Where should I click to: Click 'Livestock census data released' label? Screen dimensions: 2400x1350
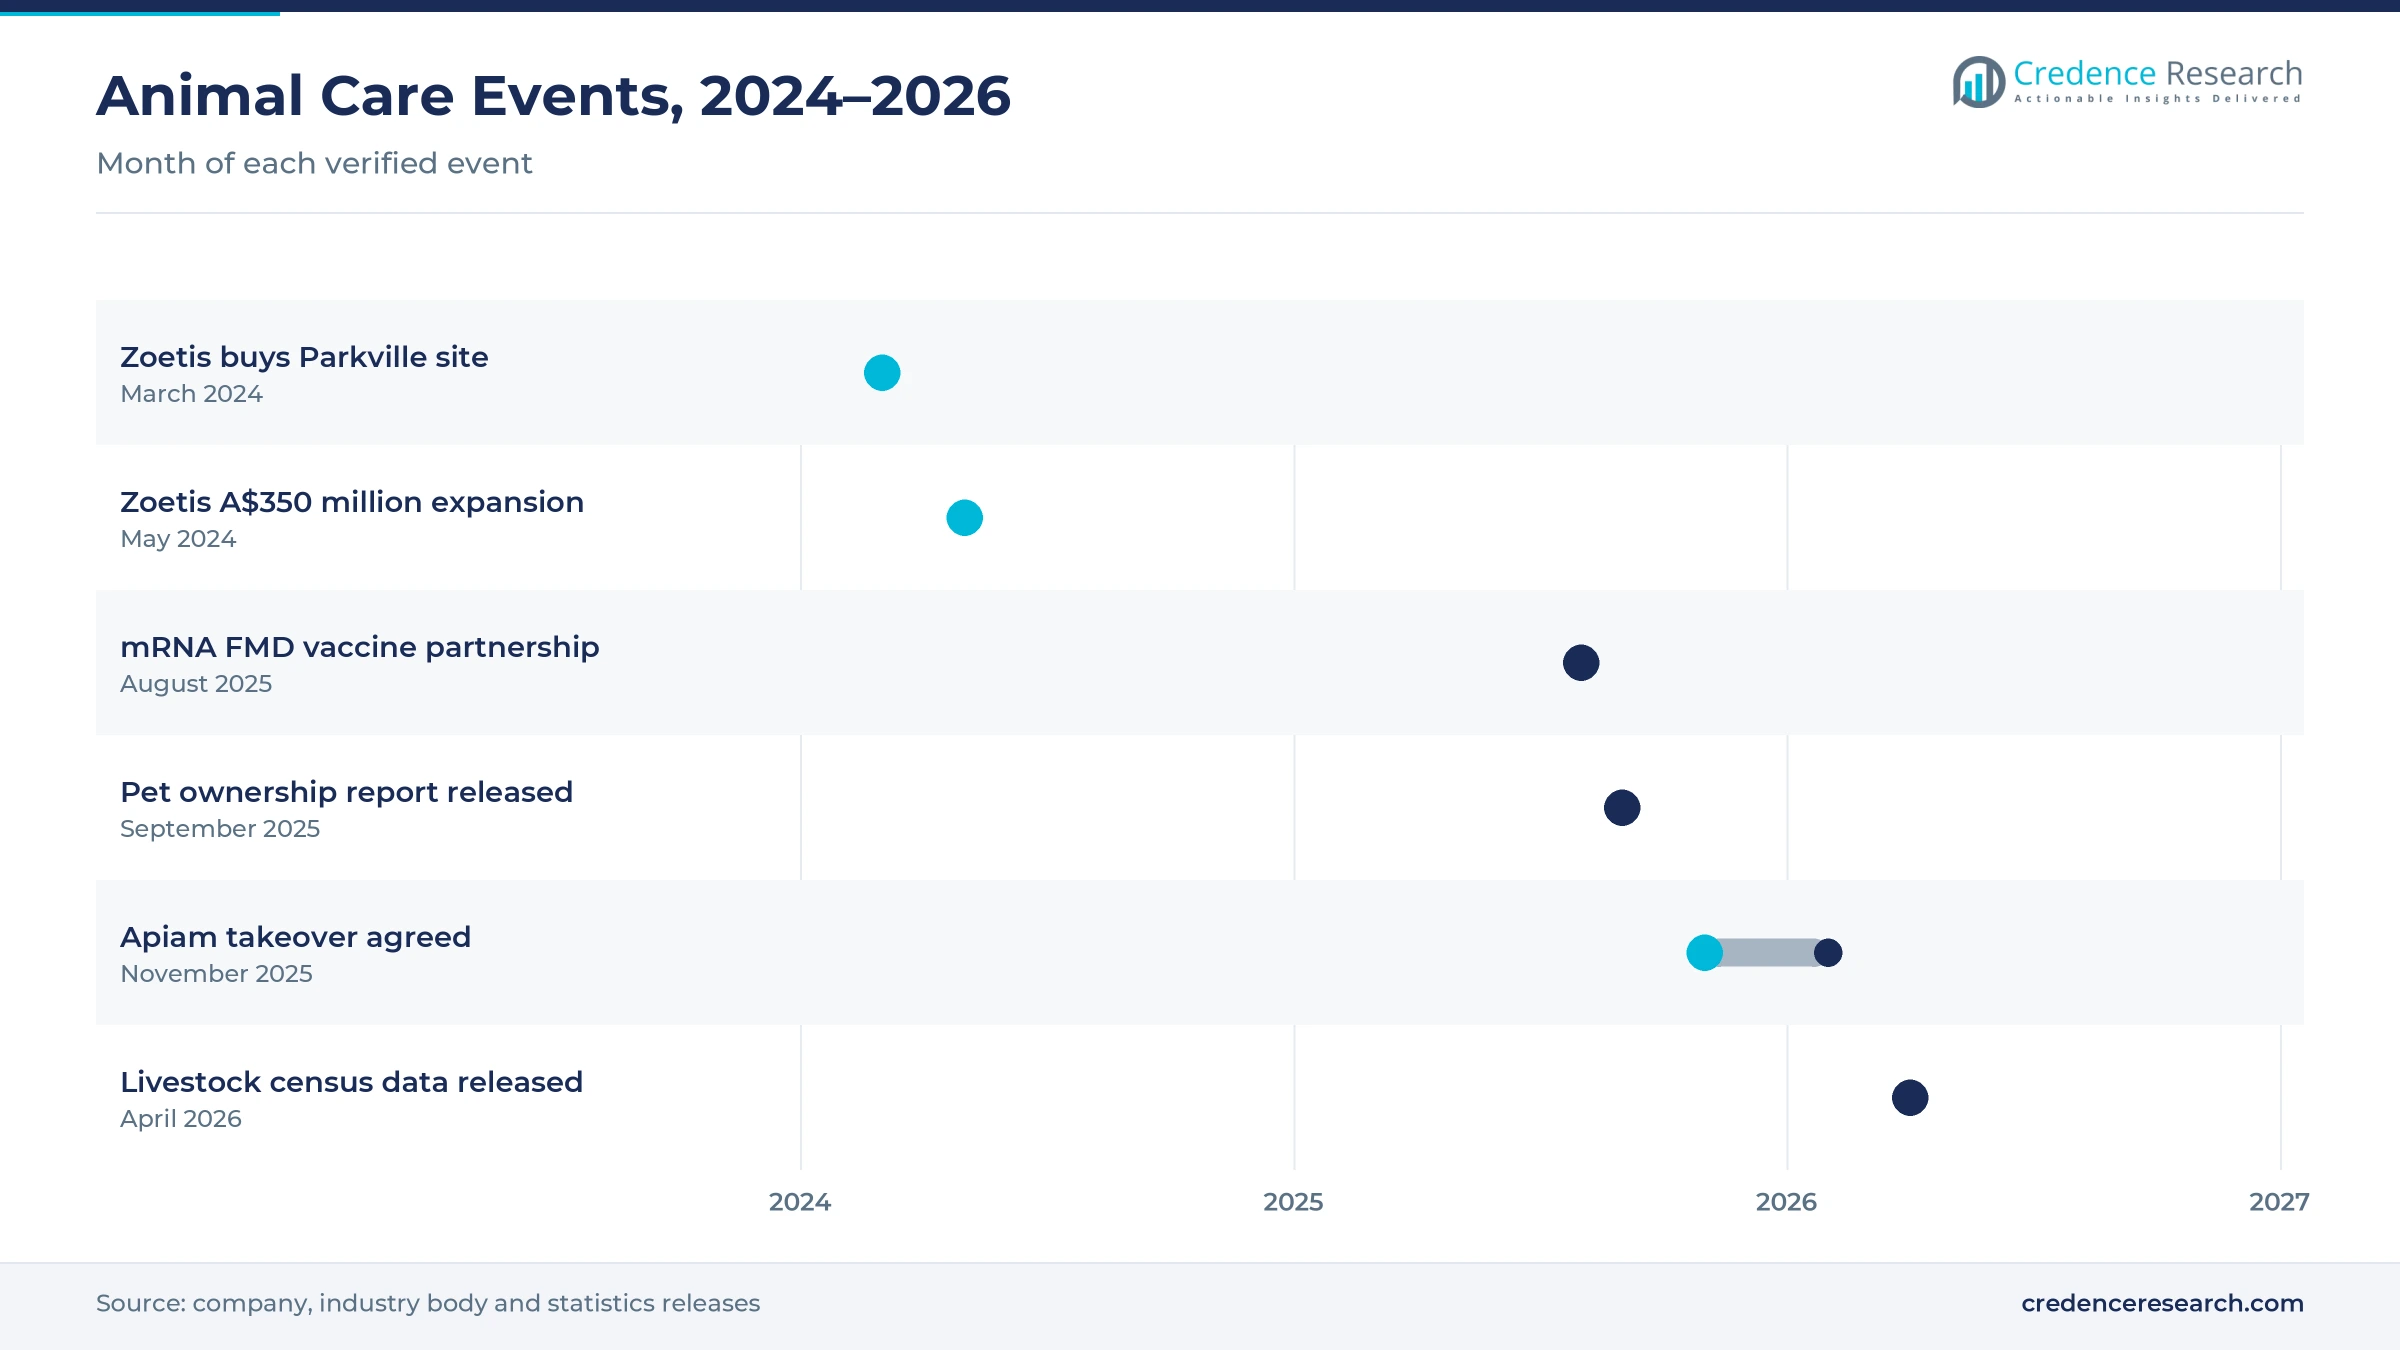351,1082
